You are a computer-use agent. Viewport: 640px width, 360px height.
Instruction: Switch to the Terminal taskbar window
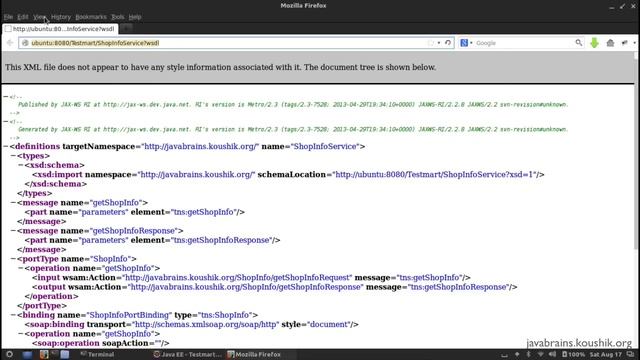[97, 354]
